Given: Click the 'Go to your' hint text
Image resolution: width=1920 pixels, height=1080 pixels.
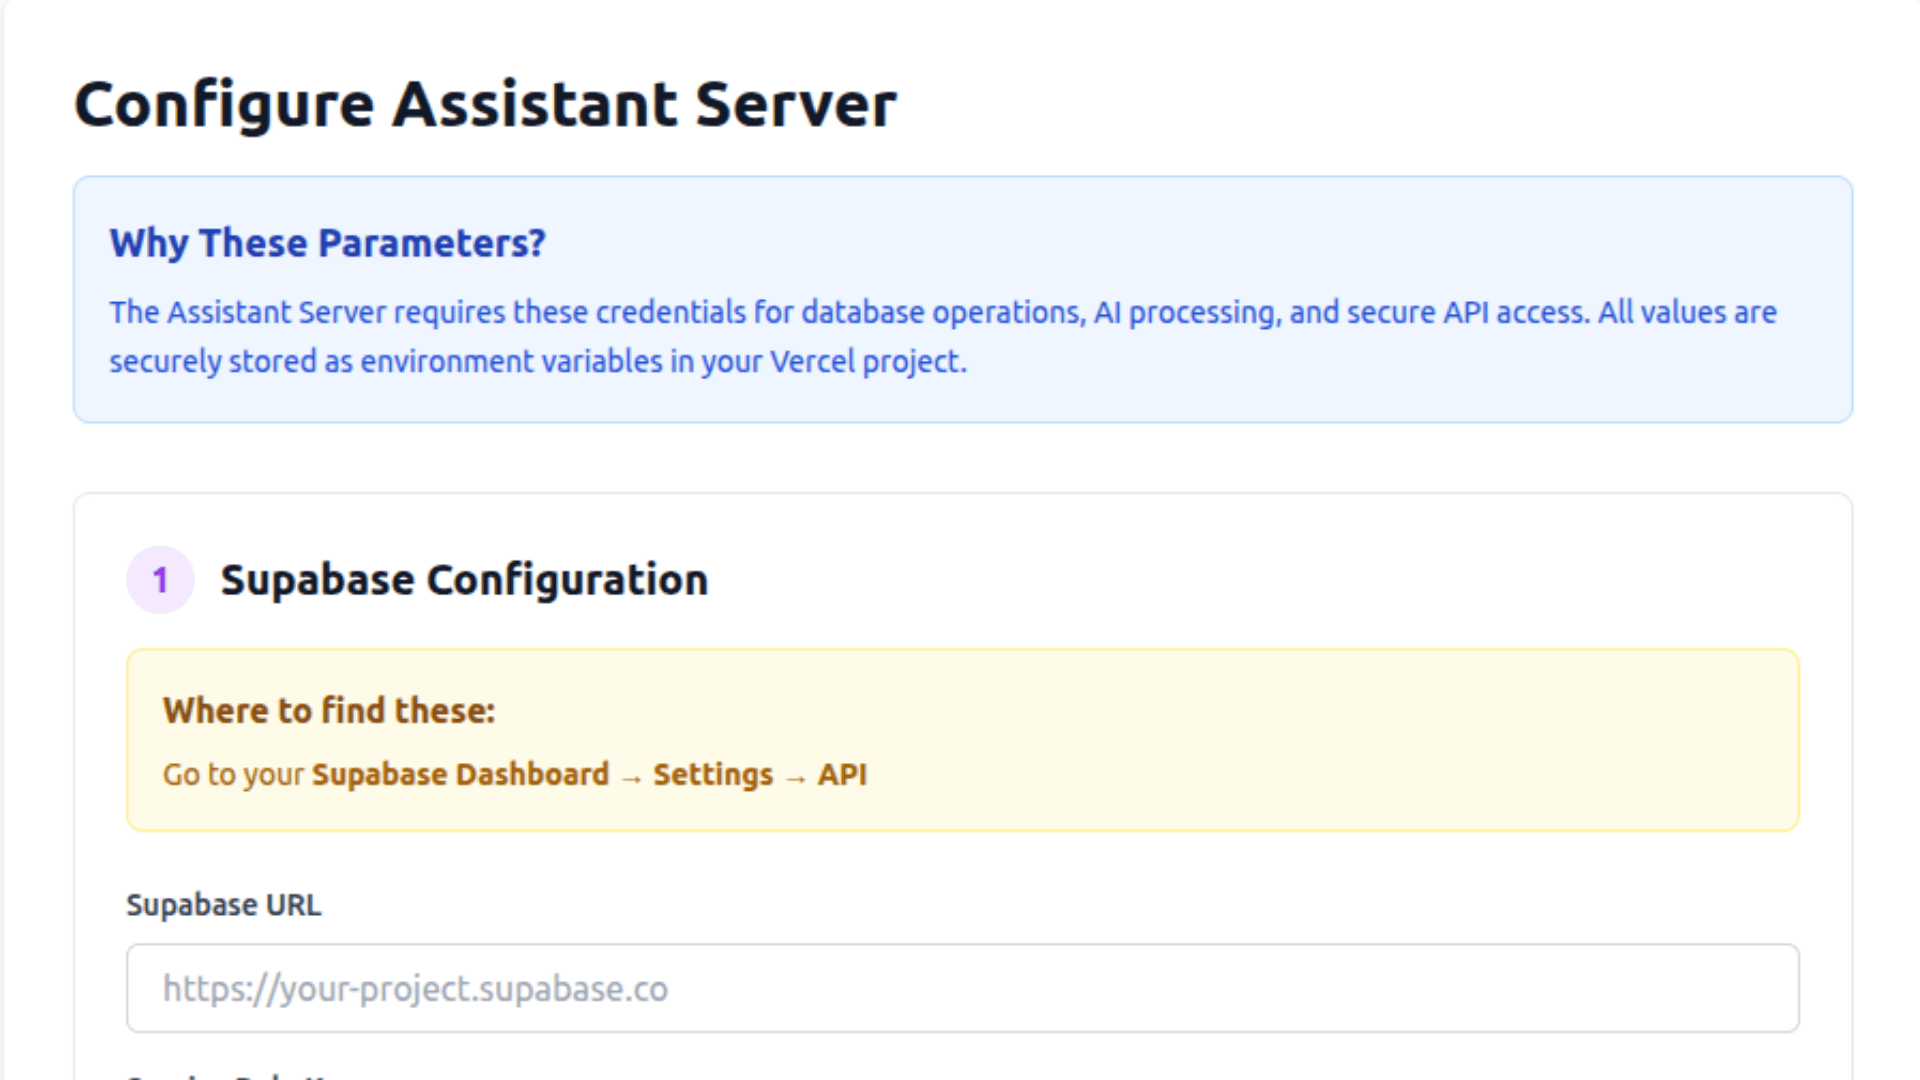Looking at the screenshot, I should pos(232,775).
